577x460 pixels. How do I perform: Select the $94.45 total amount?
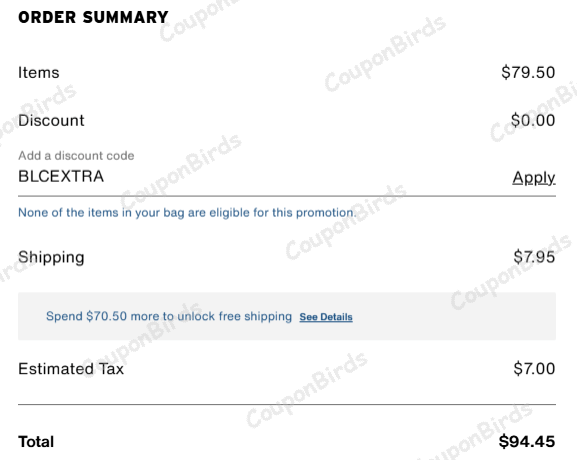click(x=527, y=441)
